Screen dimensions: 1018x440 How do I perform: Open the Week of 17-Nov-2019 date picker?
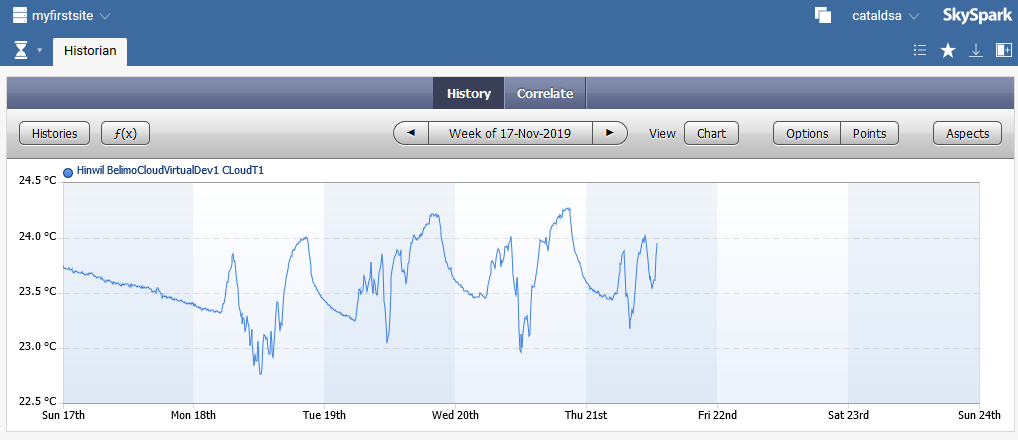pyautogui.click(x=510, y=133)
